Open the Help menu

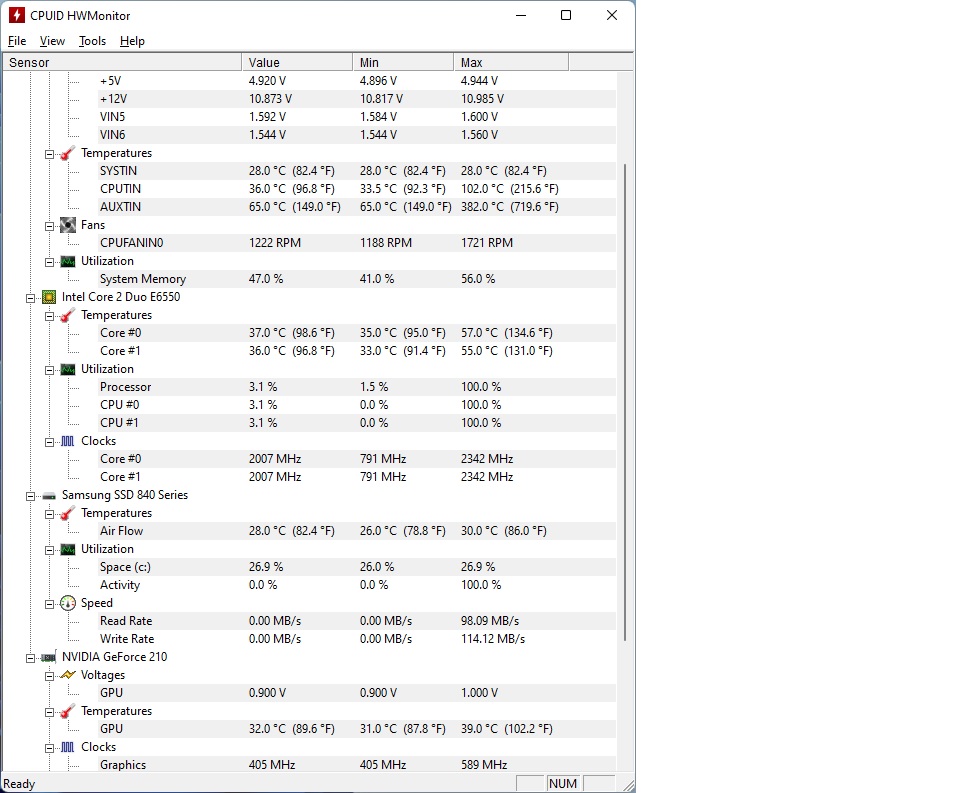click(x=132, y=41)
